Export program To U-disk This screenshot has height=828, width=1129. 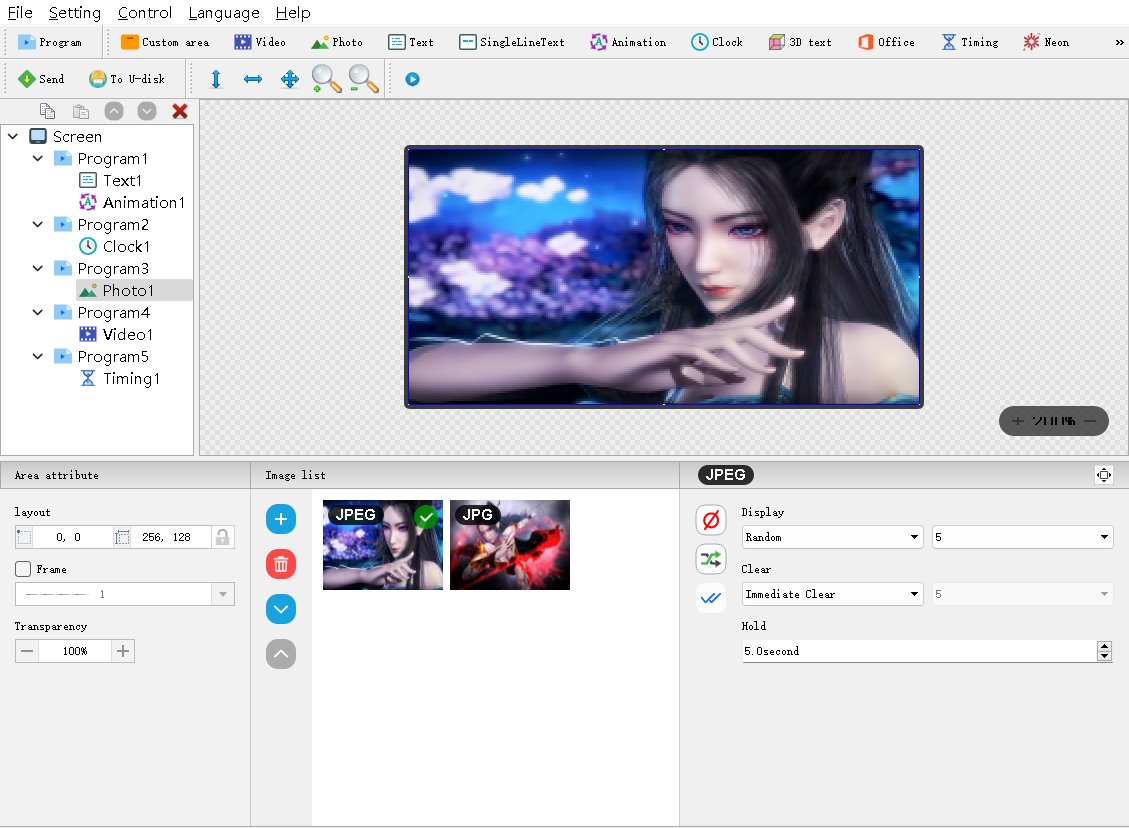[127, 79]
